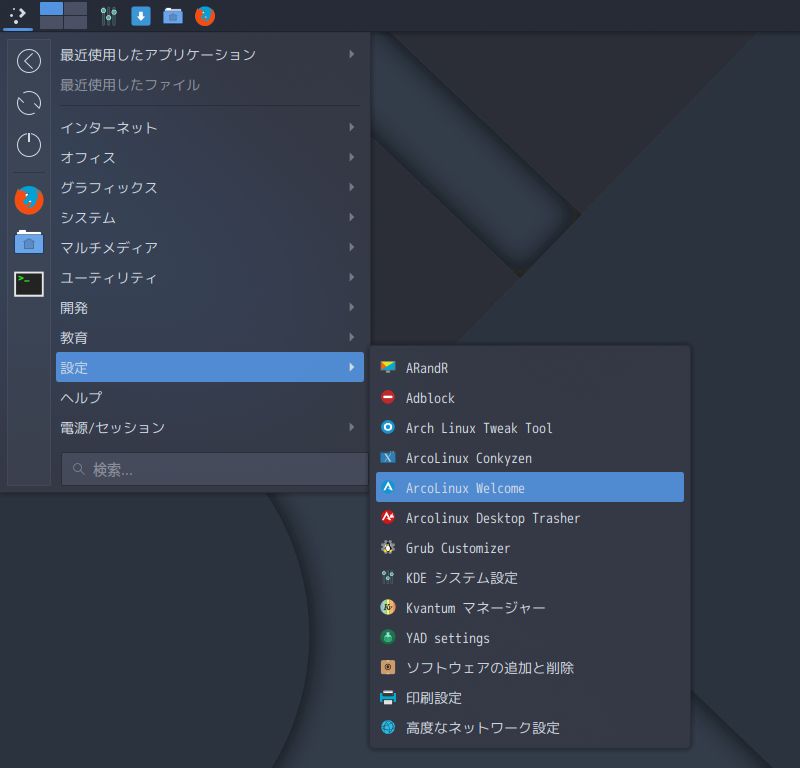Screen dimensions: 800x768
Task: Expand the マルチメディア submenu arrow
Action: pos(352,247)
